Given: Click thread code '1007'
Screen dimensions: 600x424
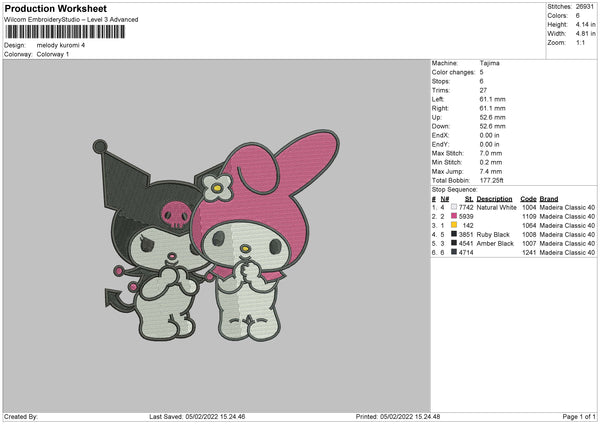Looking at the screenshot, I should pos(529,243).
